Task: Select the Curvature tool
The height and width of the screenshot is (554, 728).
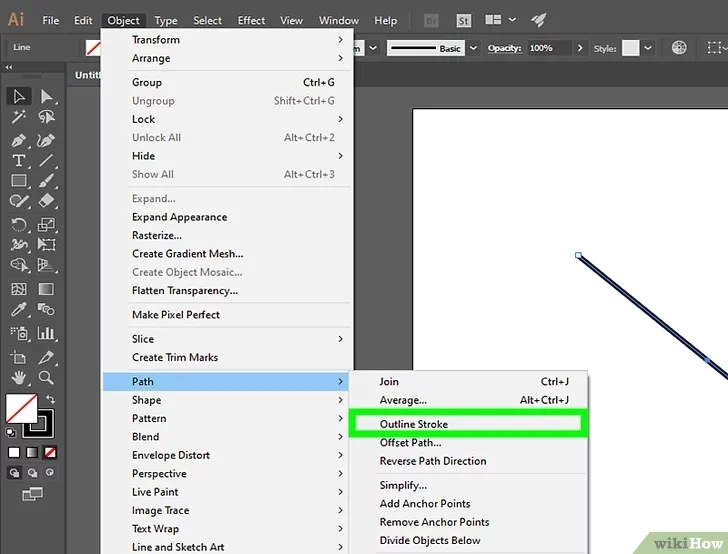Action: coord(46,140)
